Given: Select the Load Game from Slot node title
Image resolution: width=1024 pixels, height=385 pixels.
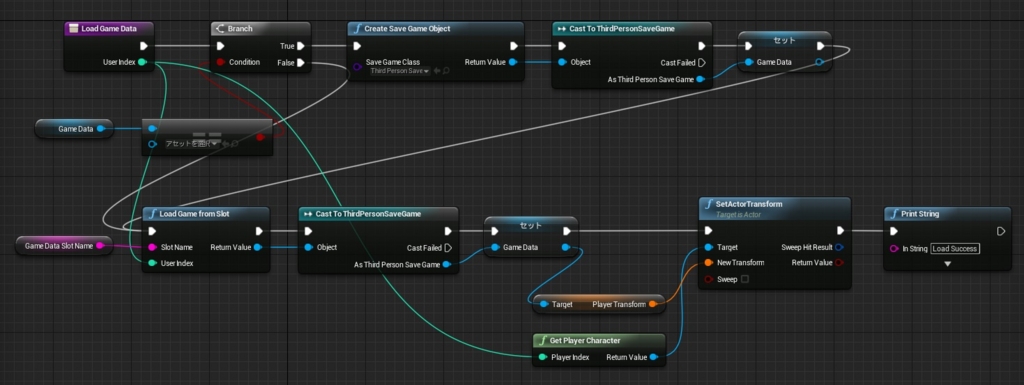Looking at the screenshot, I should (x=194, y=214).
